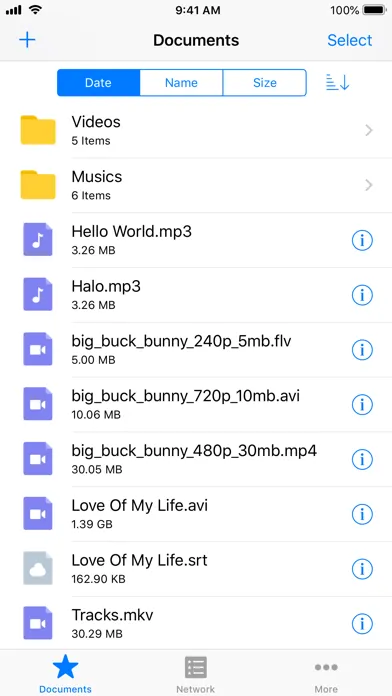Screen dimensions: 392x696
Task: Tap the Halo.mp3 music file icon
Action: point(38,294)
